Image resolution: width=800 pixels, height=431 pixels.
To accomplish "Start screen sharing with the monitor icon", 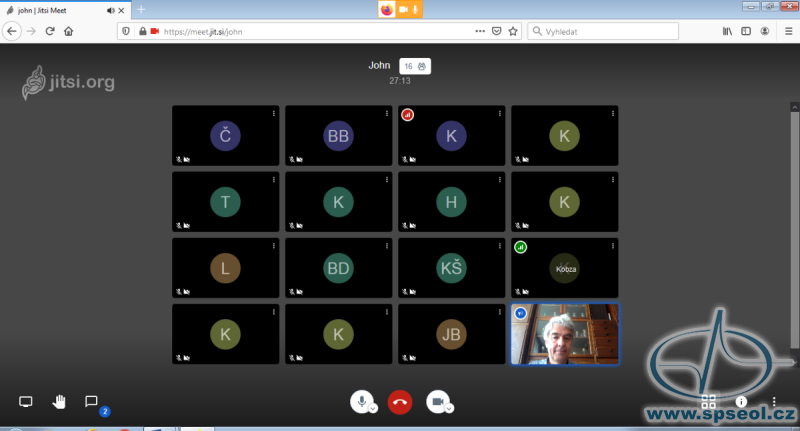I will (x=26, y=402).
